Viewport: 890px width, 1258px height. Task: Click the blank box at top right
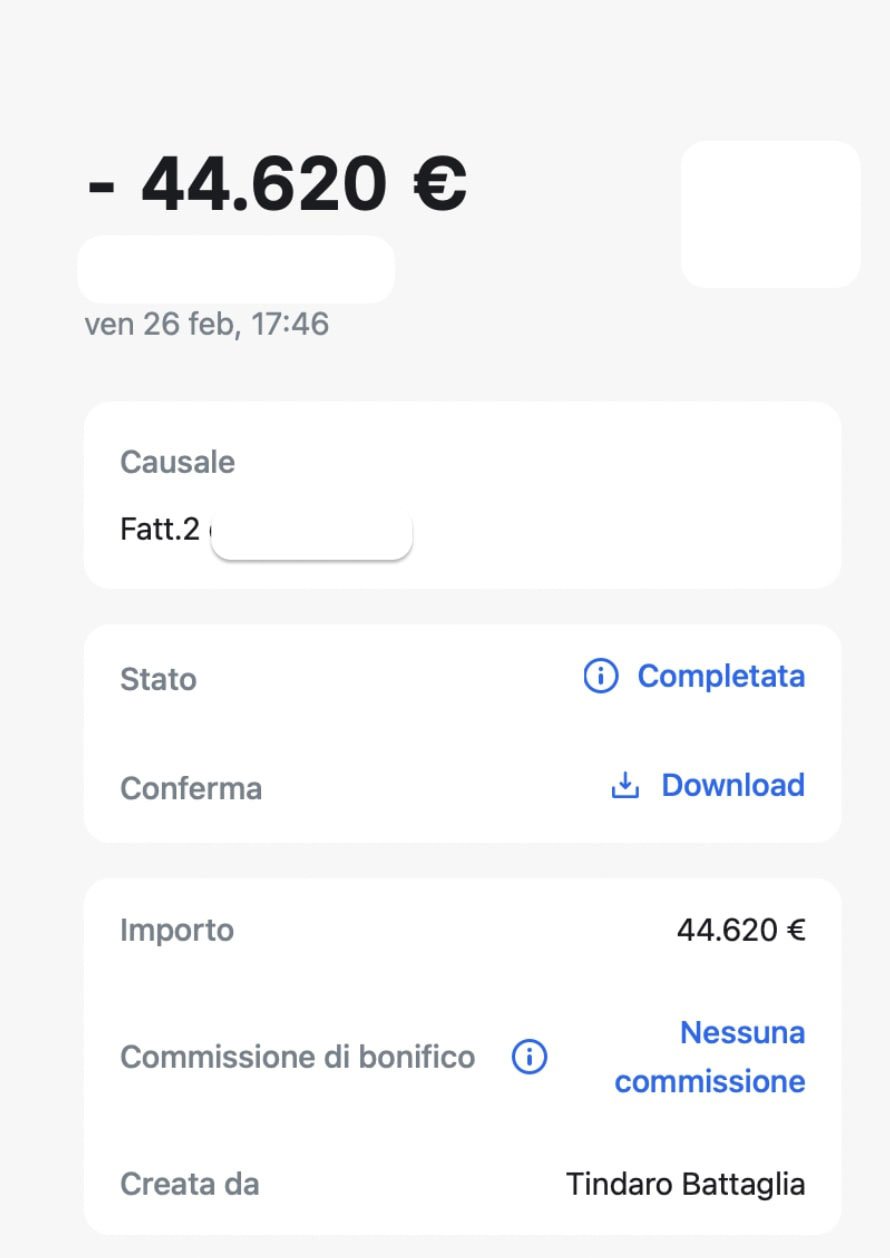point(770,214)
